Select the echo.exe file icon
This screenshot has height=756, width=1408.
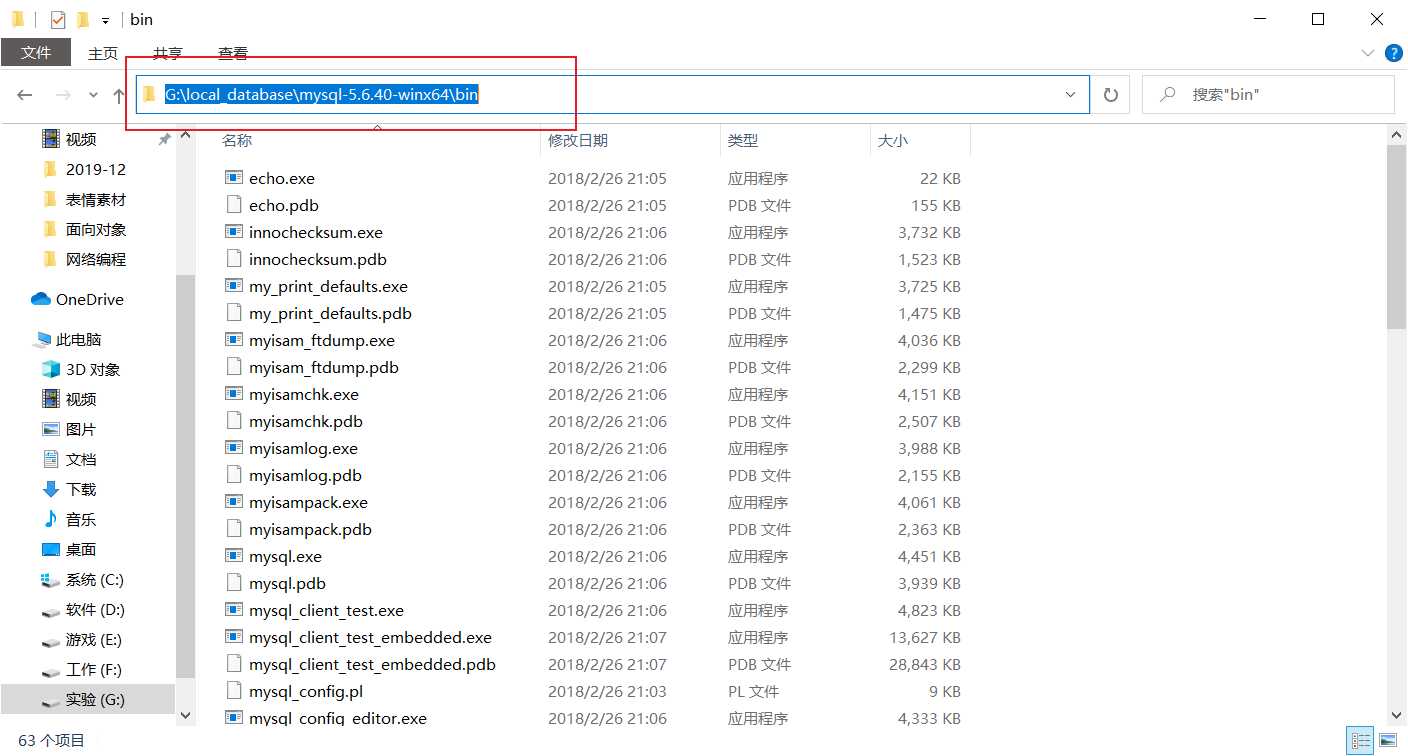pos(234,178)
